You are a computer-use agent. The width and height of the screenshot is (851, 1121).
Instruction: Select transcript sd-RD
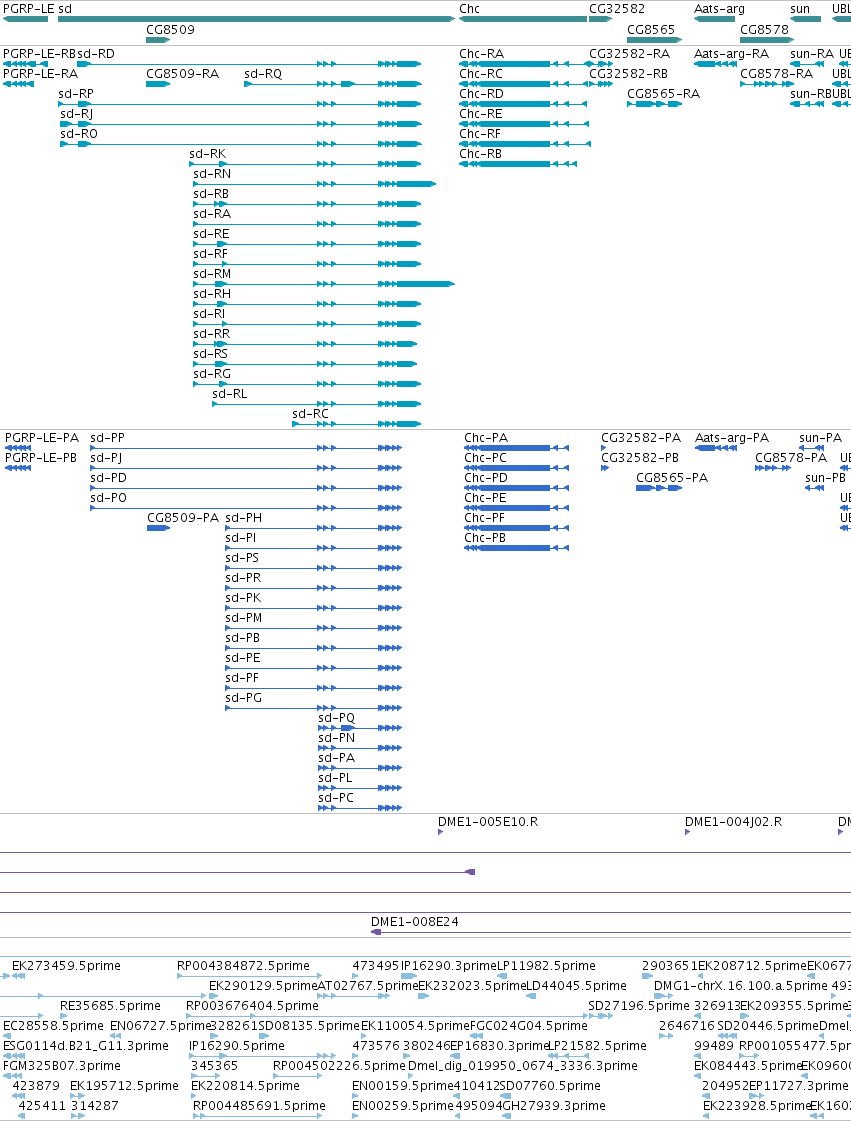click(x=249, y=64)
